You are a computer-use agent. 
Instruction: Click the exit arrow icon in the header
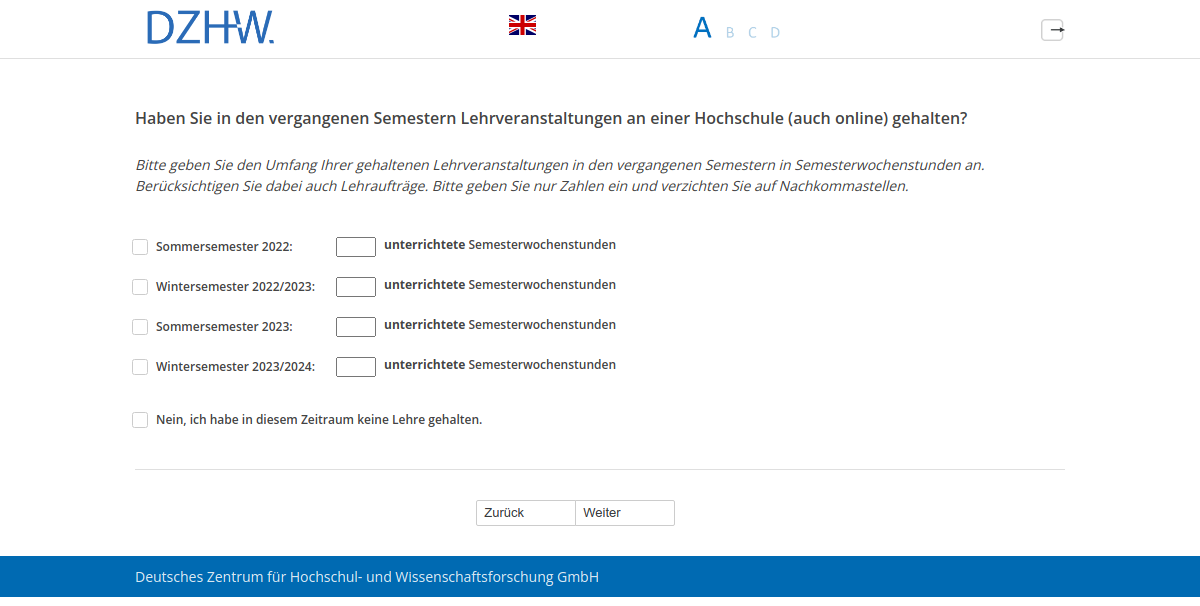pos(1053,30)
